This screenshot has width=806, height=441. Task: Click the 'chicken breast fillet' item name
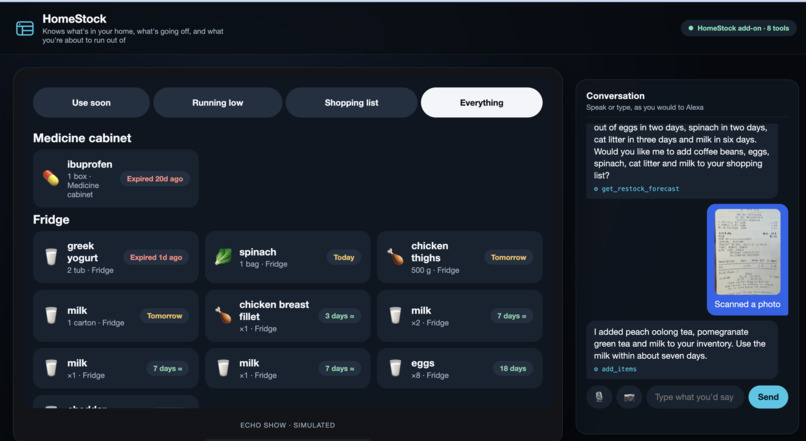[274, 310]
